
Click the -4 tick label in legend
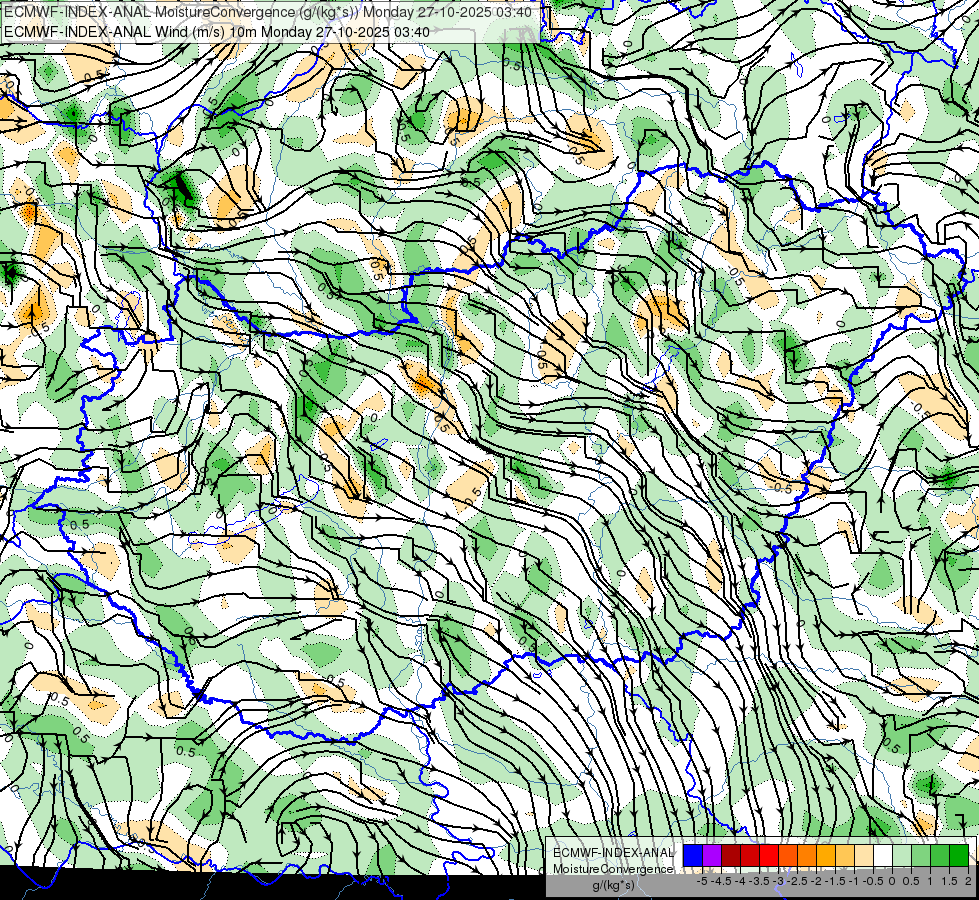(x=740, y=881)
